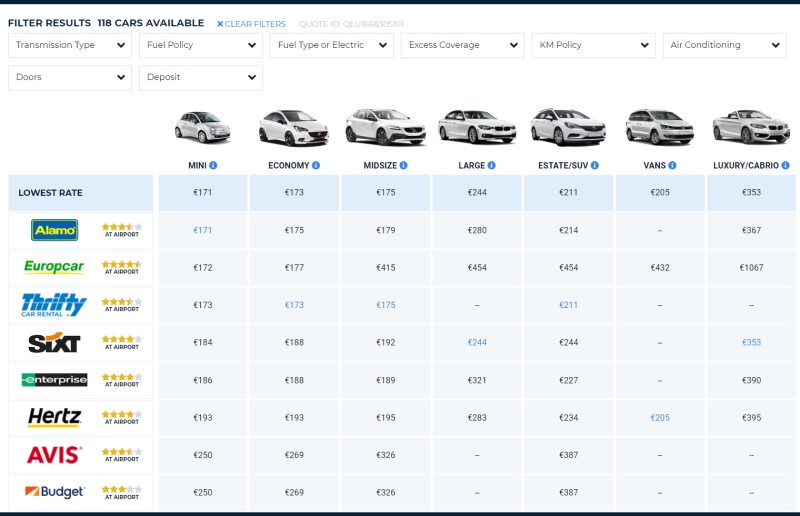
Task: Click the Europcar star rating
Action: click(122, 264)
